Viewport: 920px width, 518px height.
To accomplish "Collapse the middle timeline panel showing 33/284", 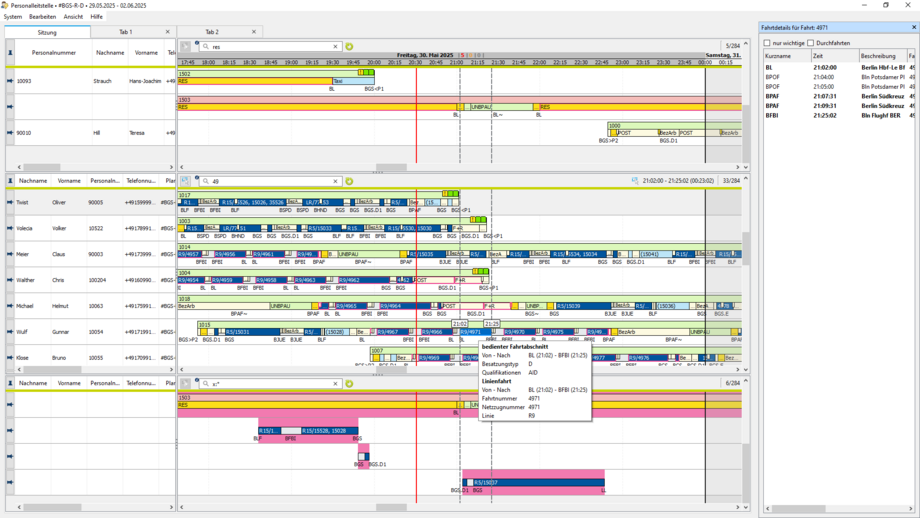I will (745, 181).
